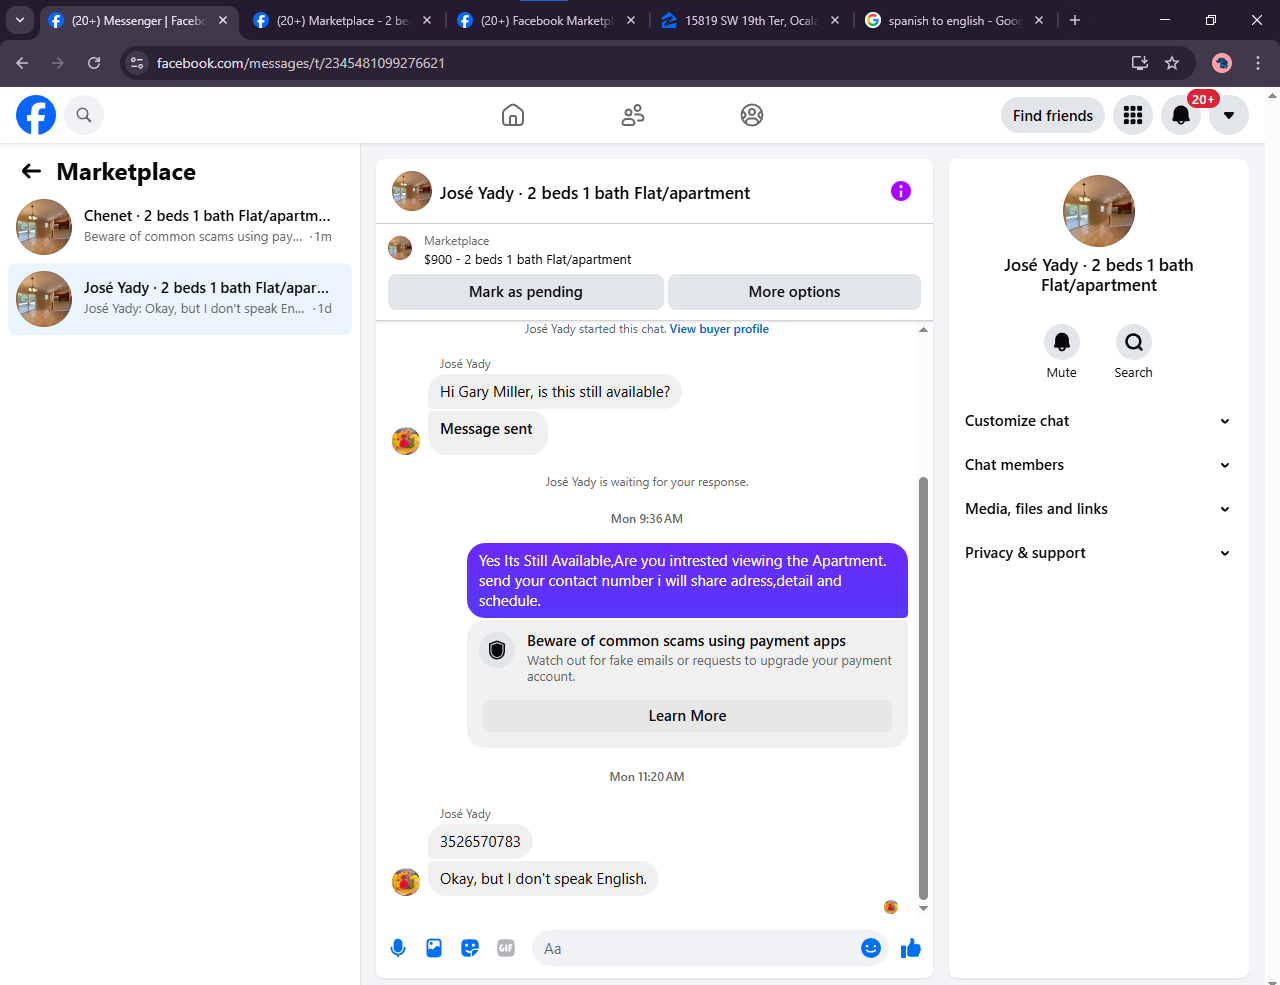Viewport: 1280px width, 985px height.
Task: Click browser forward arrow
Action: pyautogui.click(x=58, y=63)
